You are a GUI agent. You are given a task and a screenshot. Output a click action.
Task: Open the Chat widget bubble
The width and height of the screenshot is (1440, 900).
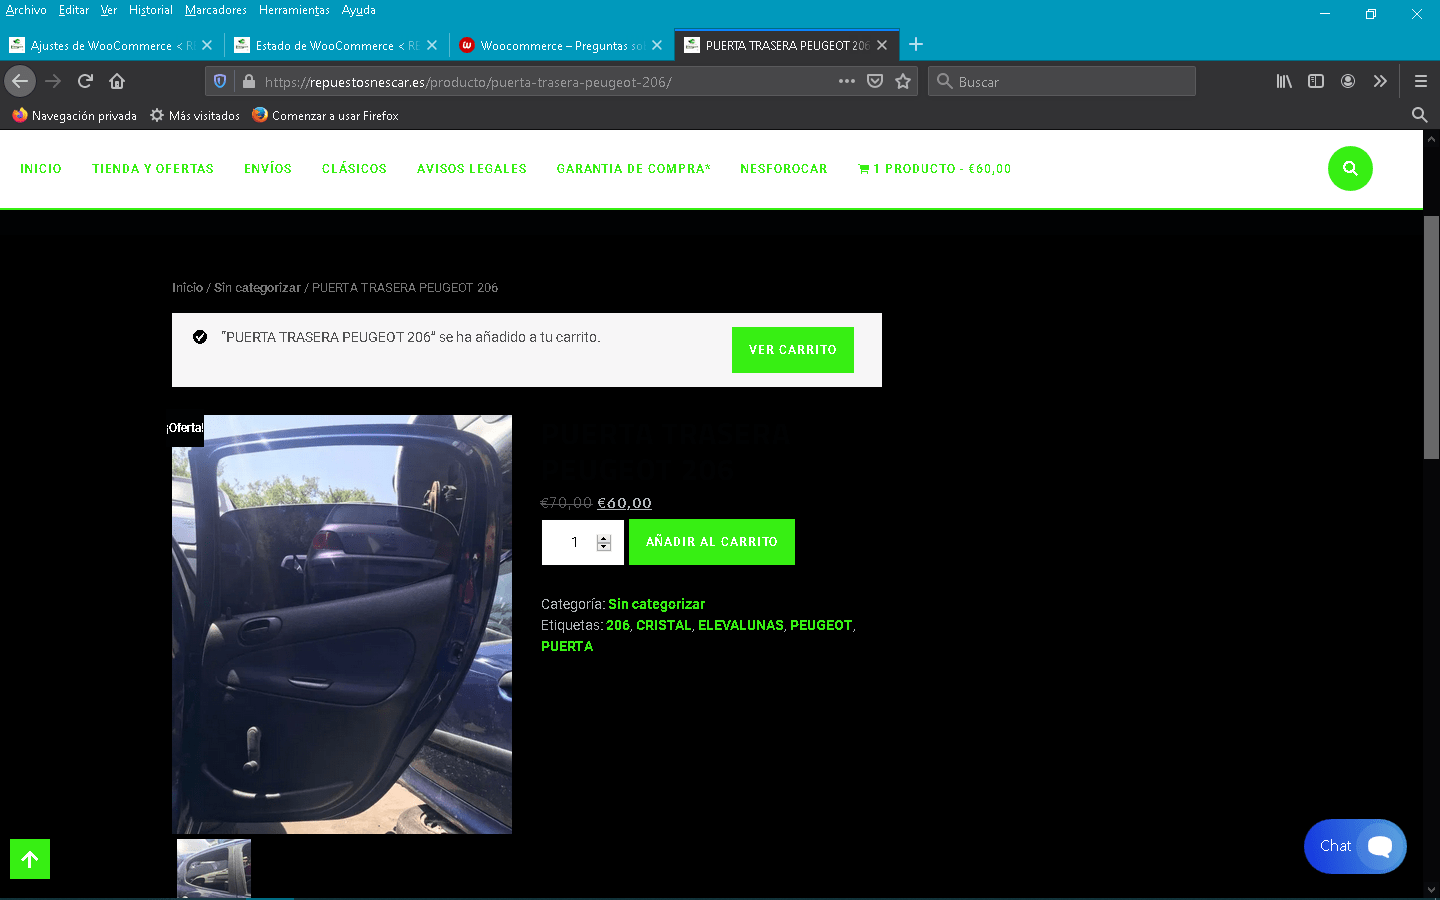click(1355, 846)
